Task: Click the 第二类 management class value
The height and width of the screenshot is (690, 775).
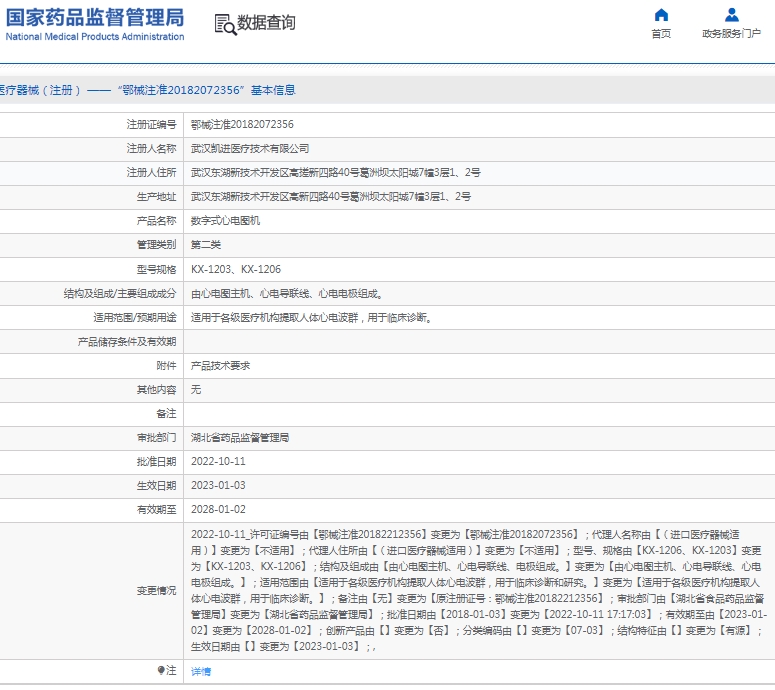Action: pos(206,245)
